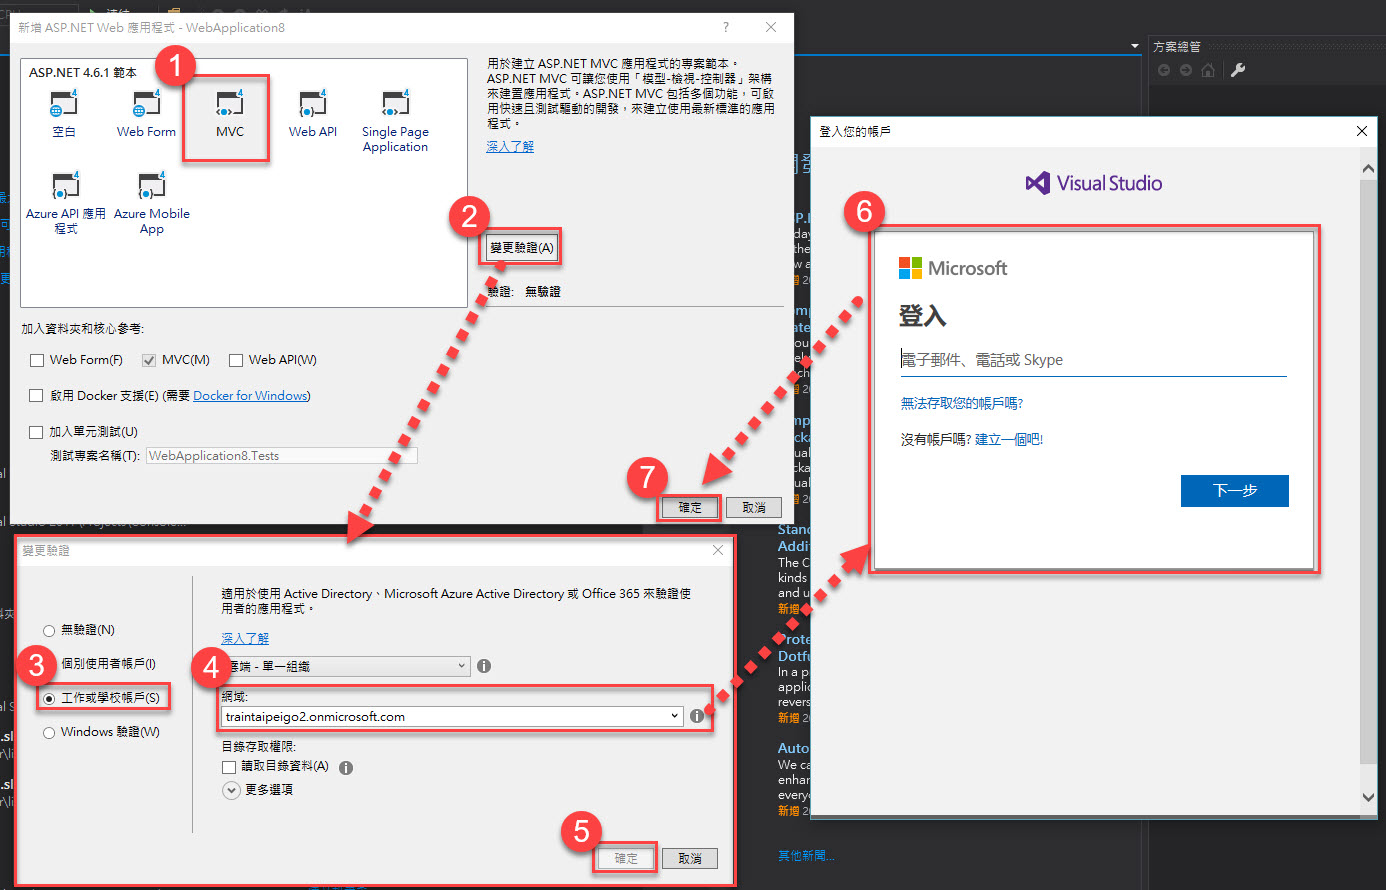Image resolution: width=1386 pixels, height=890 pixels.
Task: Click 變更驗證(A) button
Action: click(x=521, y=247)
